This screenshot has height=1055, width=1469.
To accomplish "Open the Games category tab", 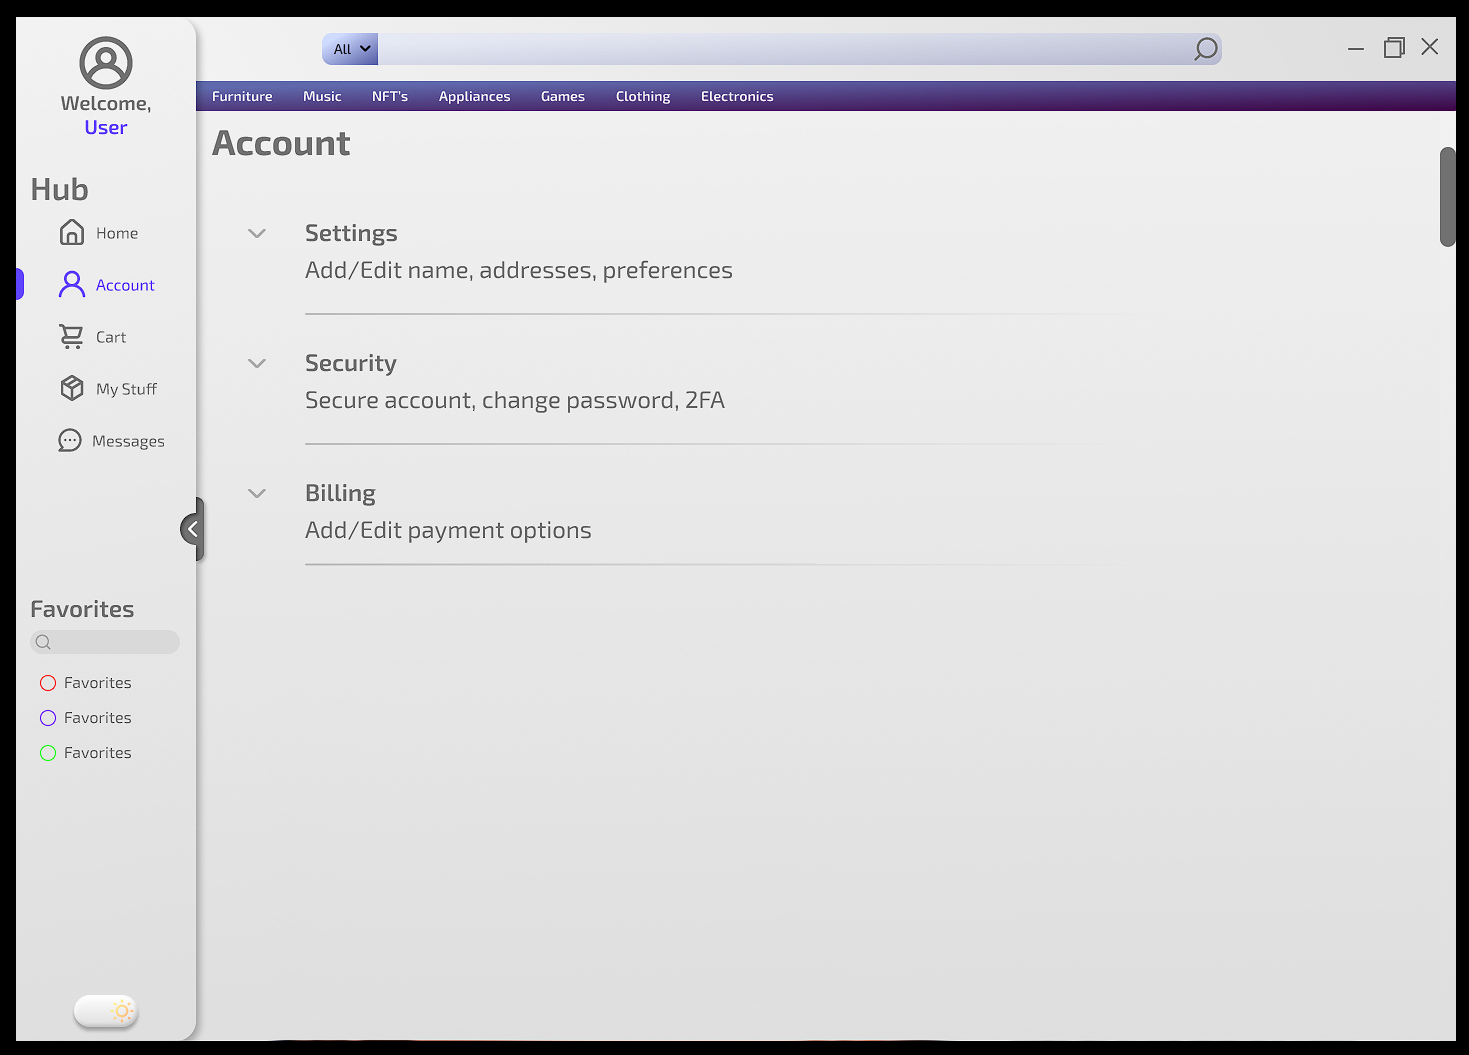I will 563,96.
